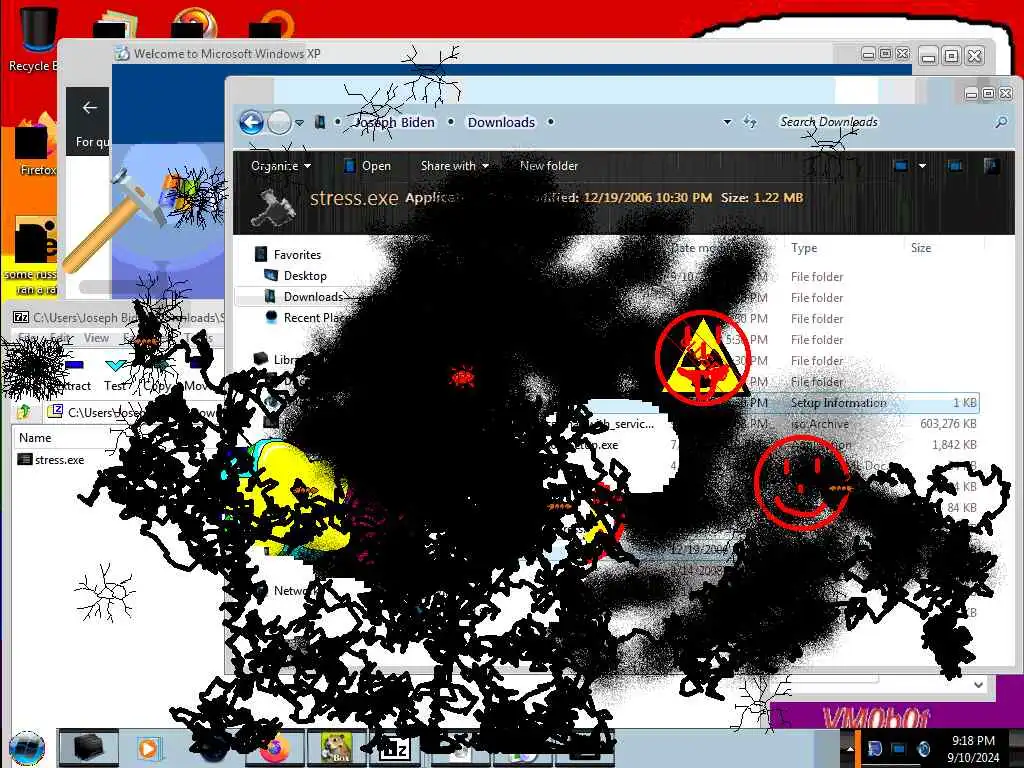This screenshot has height=768, width=1024.
Task: Click the Change your view icon
Action: click(901, 166)
